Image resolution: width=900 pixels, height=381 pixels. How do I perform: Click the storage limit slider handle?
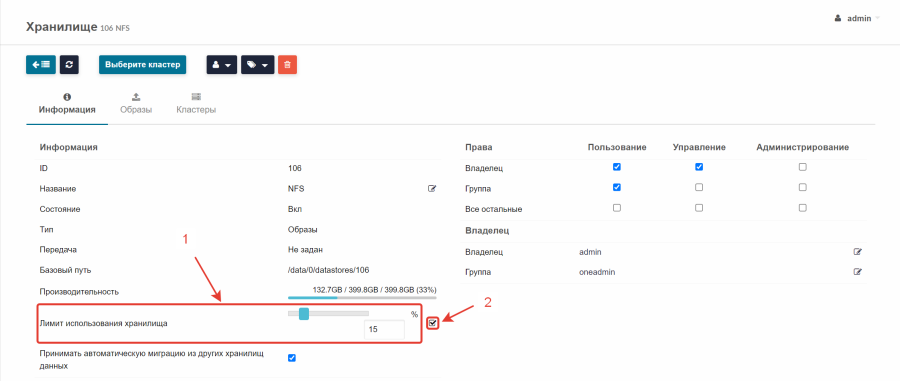pyautogui.click(x=304, y=314)
